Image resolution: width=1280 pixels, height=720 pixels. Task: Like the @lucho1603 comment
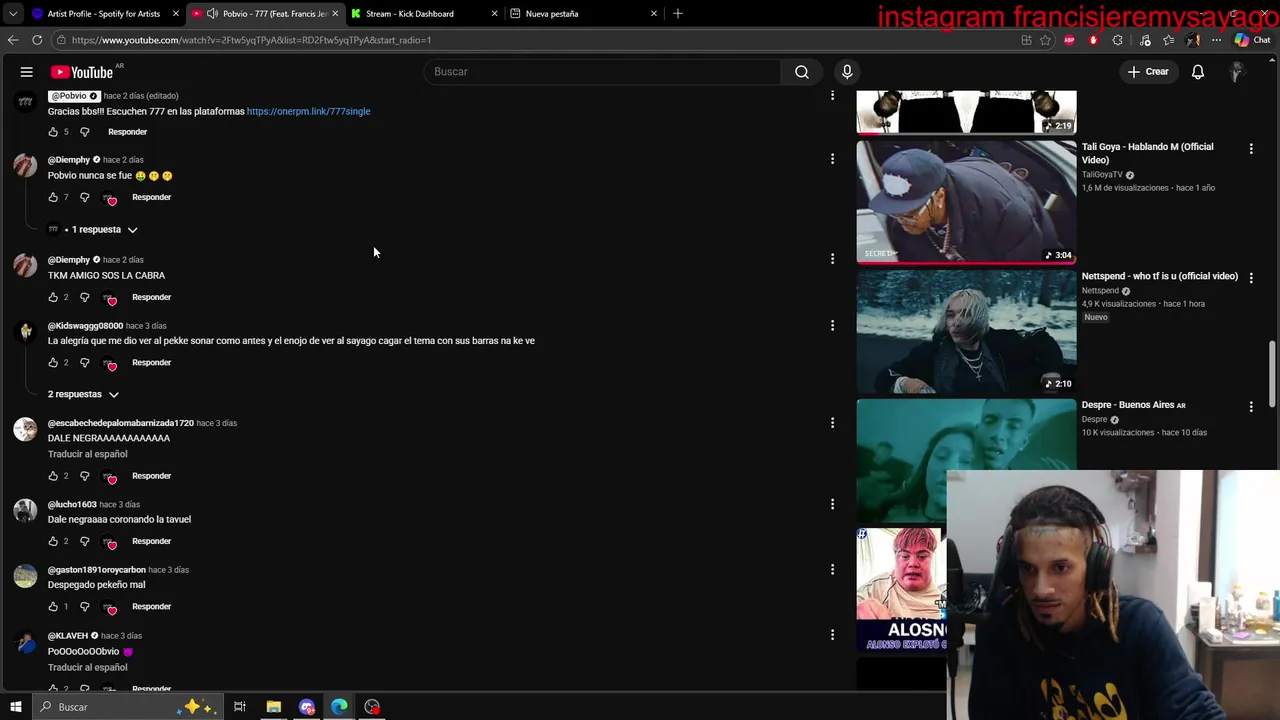tap(53, 541)
